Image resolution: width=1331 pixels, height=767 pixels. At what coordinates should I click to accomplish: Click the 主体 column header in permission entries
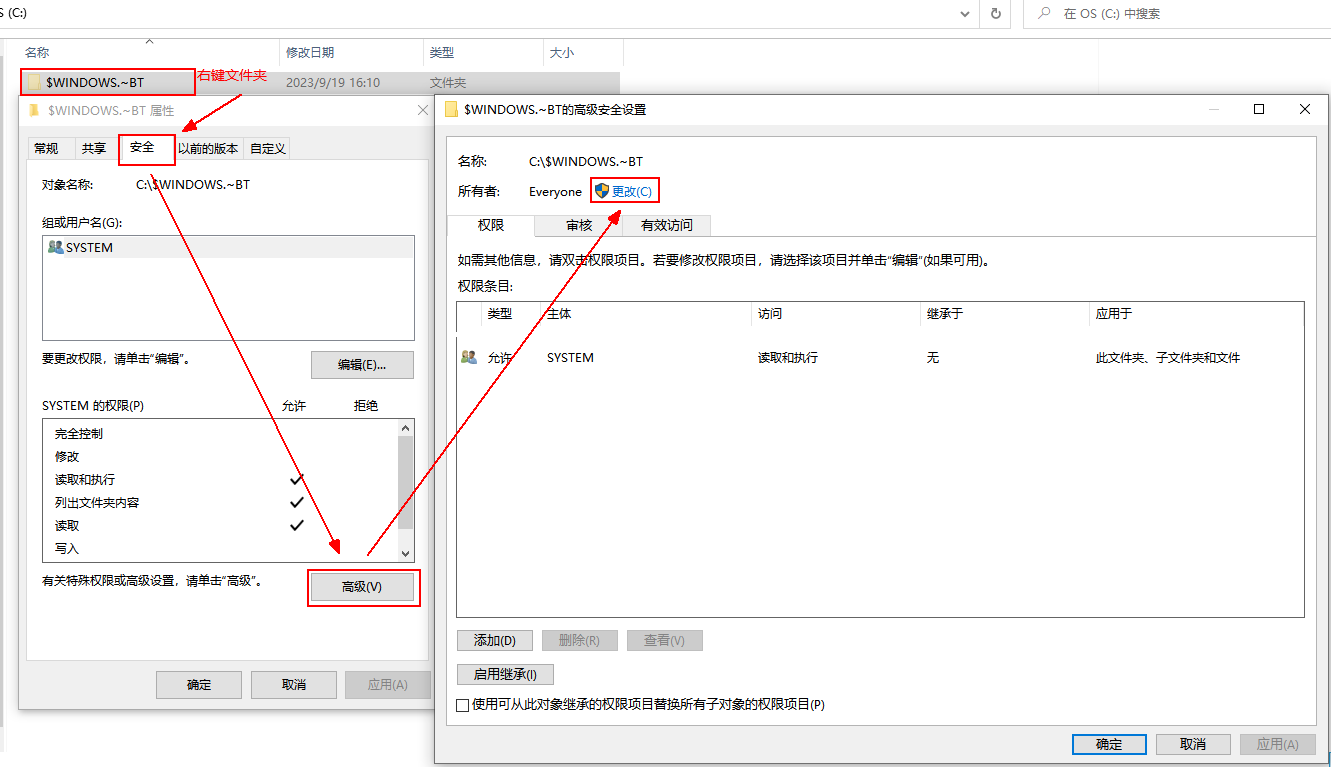coord(559,314)
